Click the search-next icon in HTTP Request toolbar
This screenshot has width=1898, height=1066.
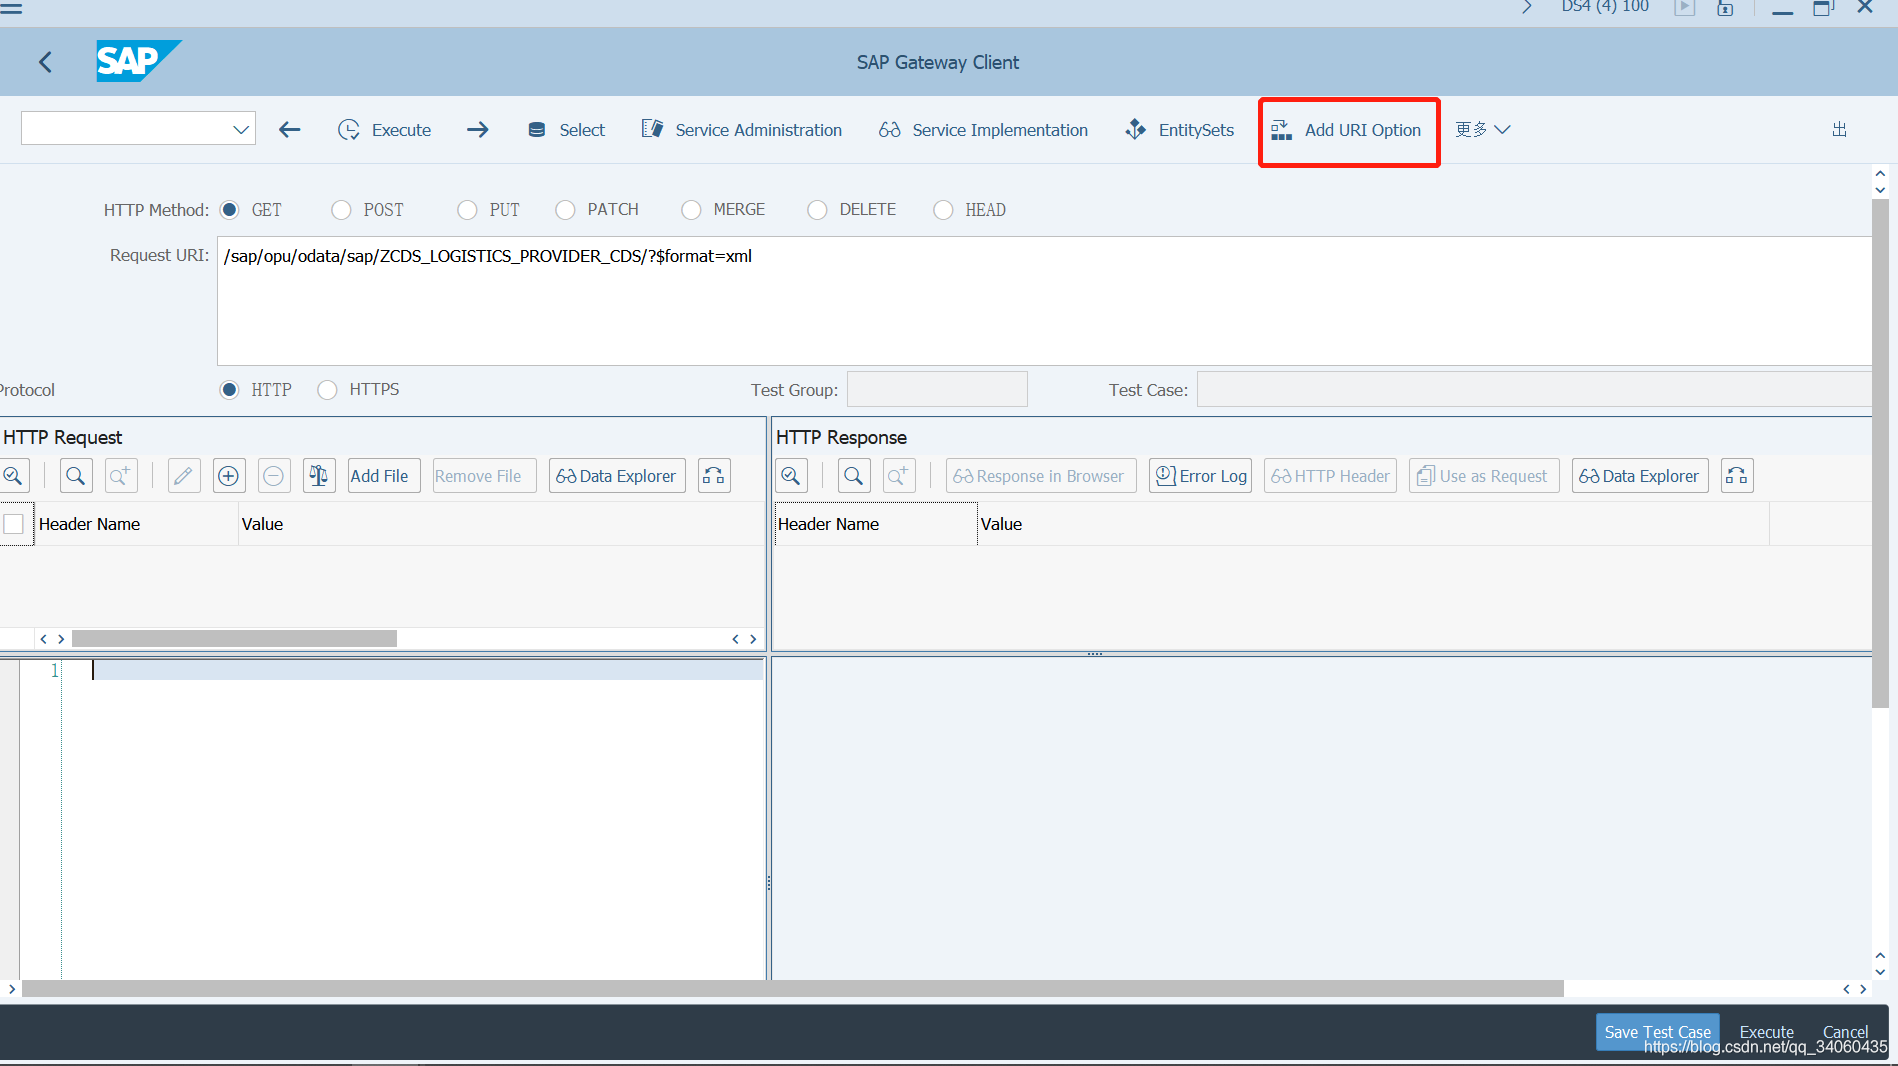pos(120,476)
